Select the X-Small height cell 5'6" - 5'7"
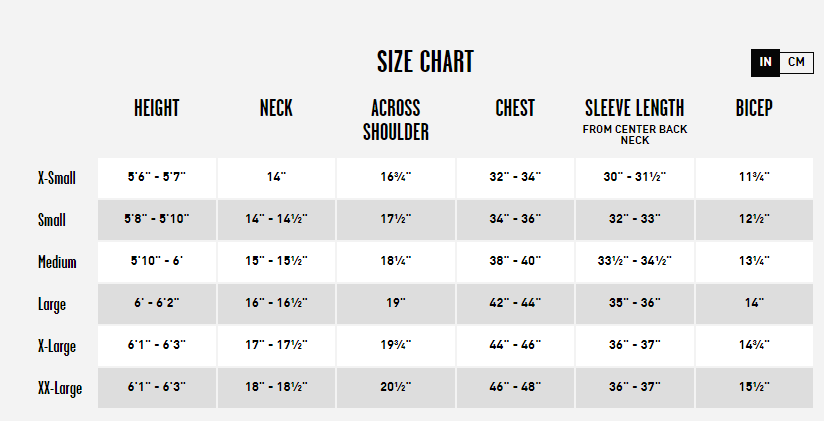Image resolution: width=824 pixels, height=421 pixels. 157,178
